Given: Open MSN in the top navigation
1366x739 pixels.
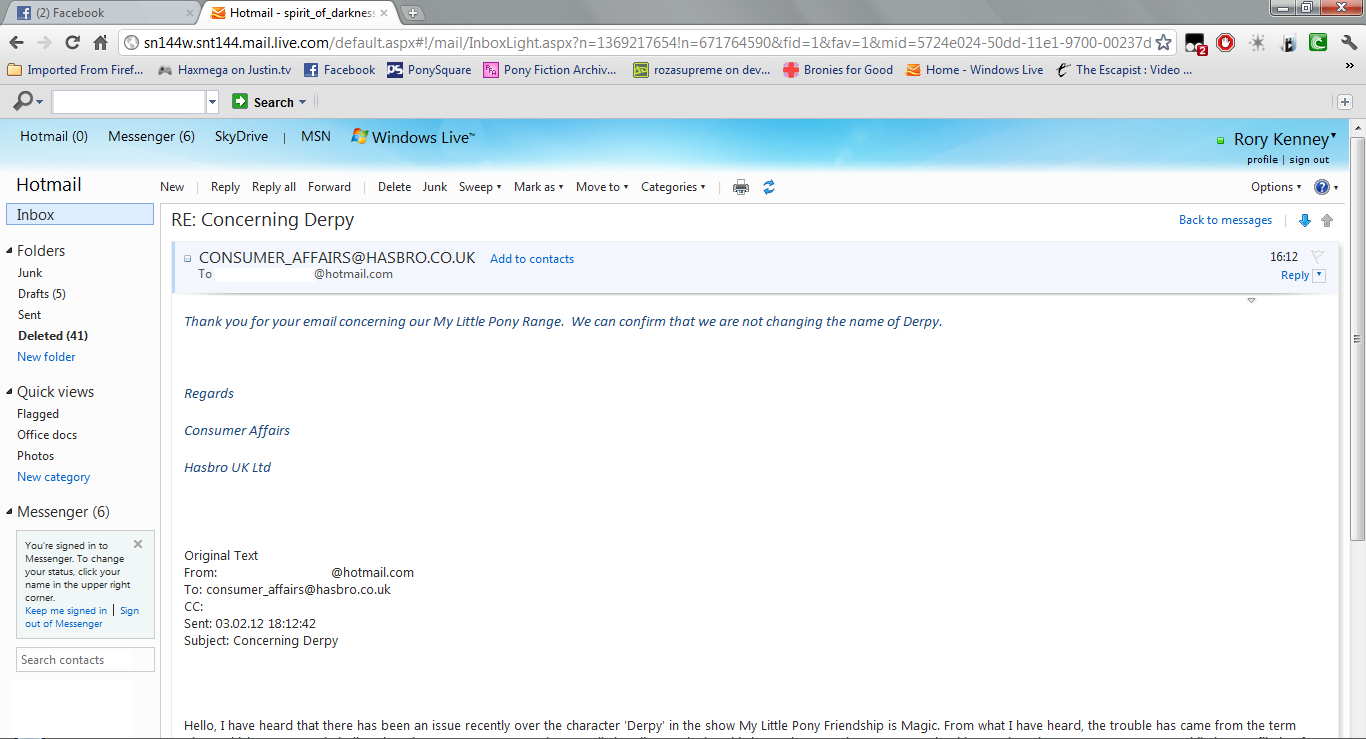Looking at the screenshot, I should [316, 137].
